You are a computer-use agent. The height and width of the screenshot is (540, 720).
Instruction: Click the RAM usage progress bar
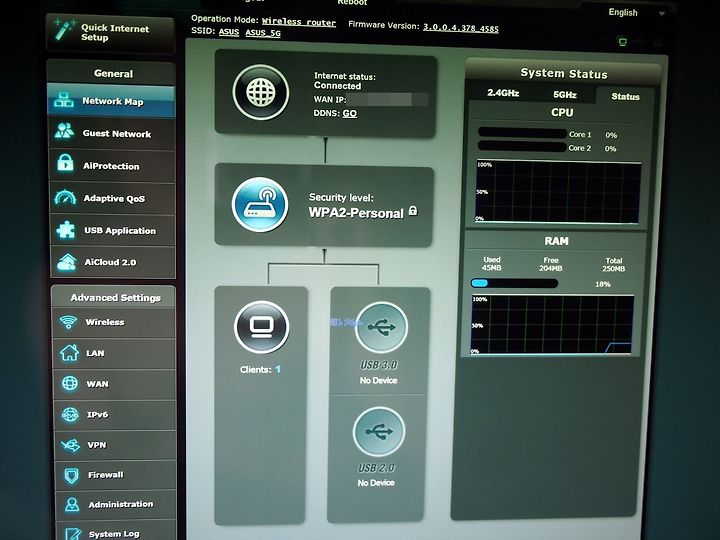pyautogui.click(x=514, y=283)
